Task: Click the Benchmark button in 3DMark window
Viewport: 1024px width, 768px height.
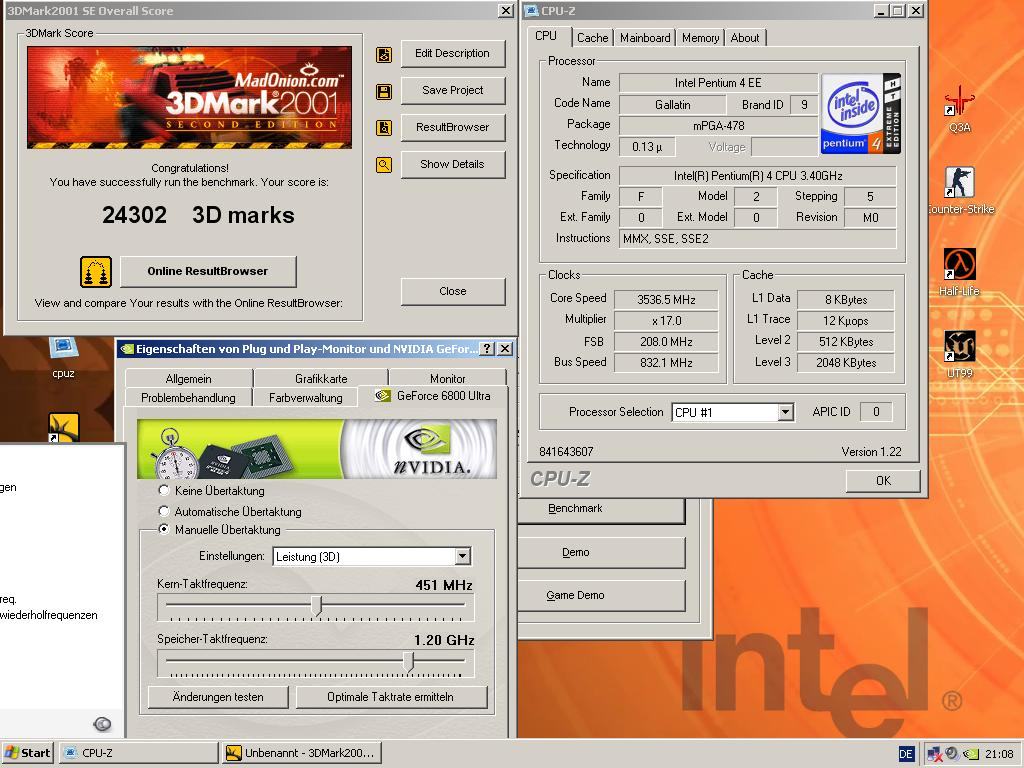Action: click(601, 510)
